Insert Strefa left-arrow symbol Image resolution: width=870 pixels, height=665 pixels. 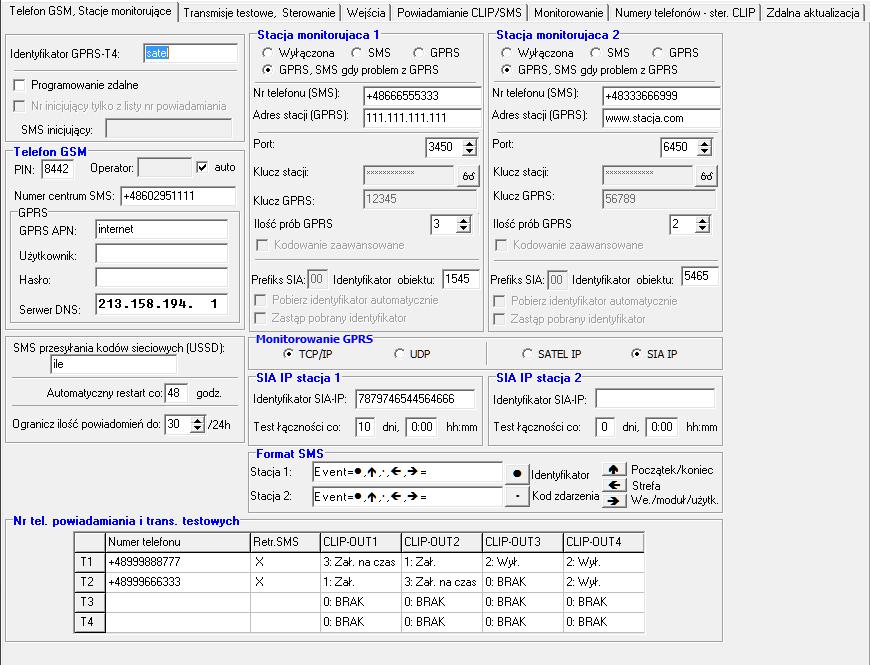tap(613, 485)
